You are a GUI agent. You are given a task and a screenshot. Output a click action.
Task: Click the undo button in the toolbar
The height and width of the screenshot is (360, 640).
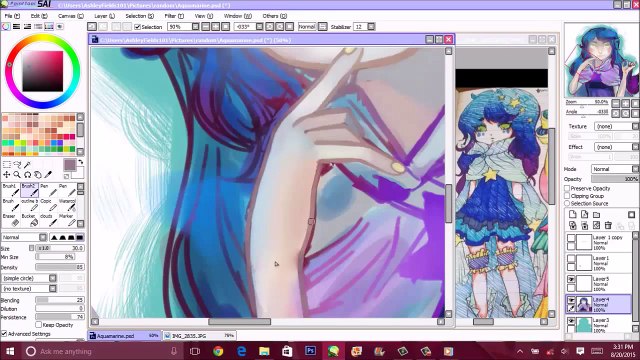[x=92, y=27]
